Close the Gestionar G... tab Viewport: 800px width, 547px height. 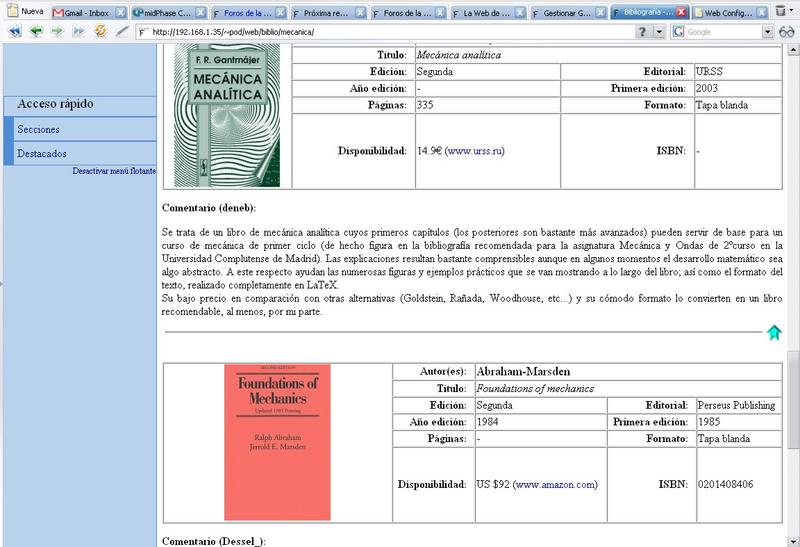pyautogui.click(x=601, y=13)
